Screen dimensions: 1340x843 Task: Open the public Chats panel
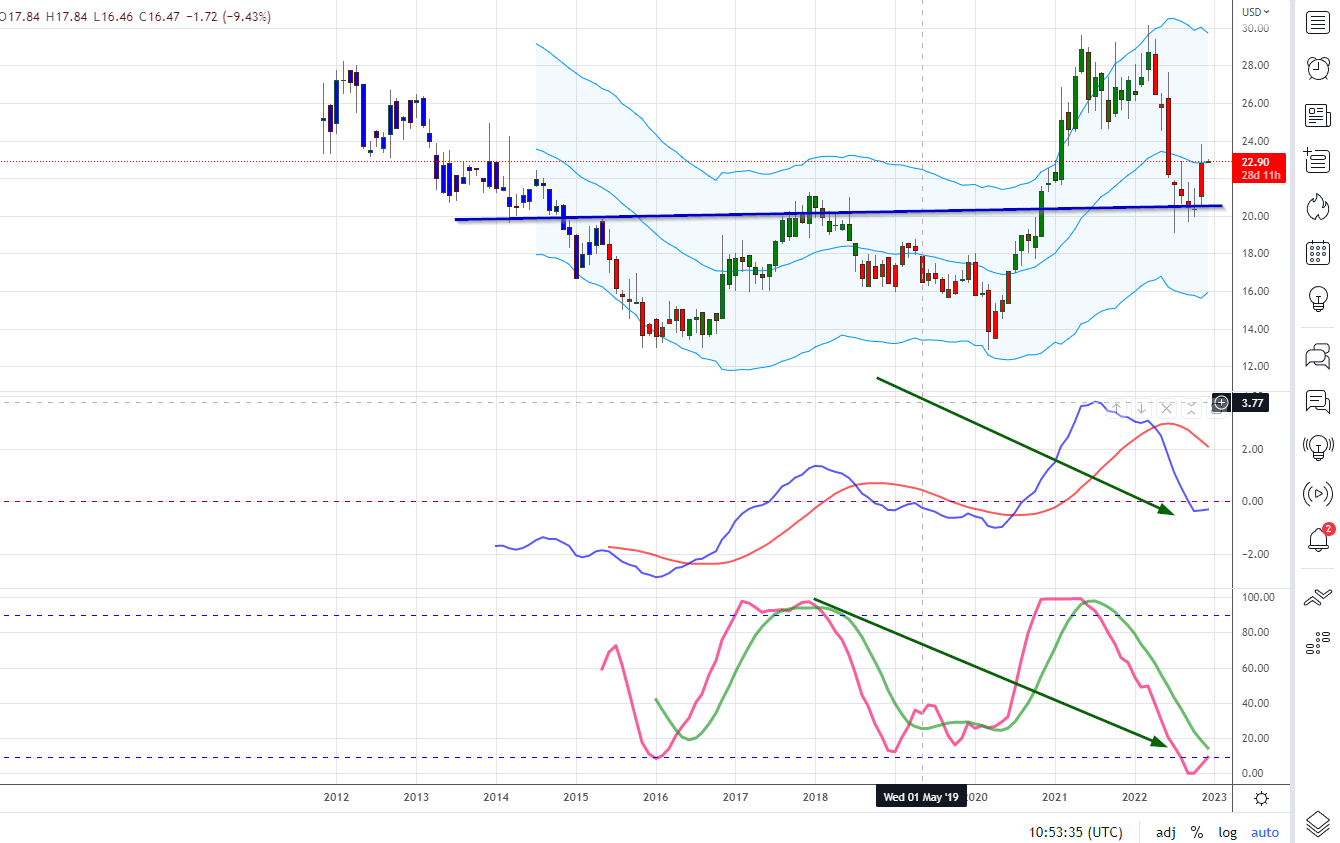tap(1317, 356)
